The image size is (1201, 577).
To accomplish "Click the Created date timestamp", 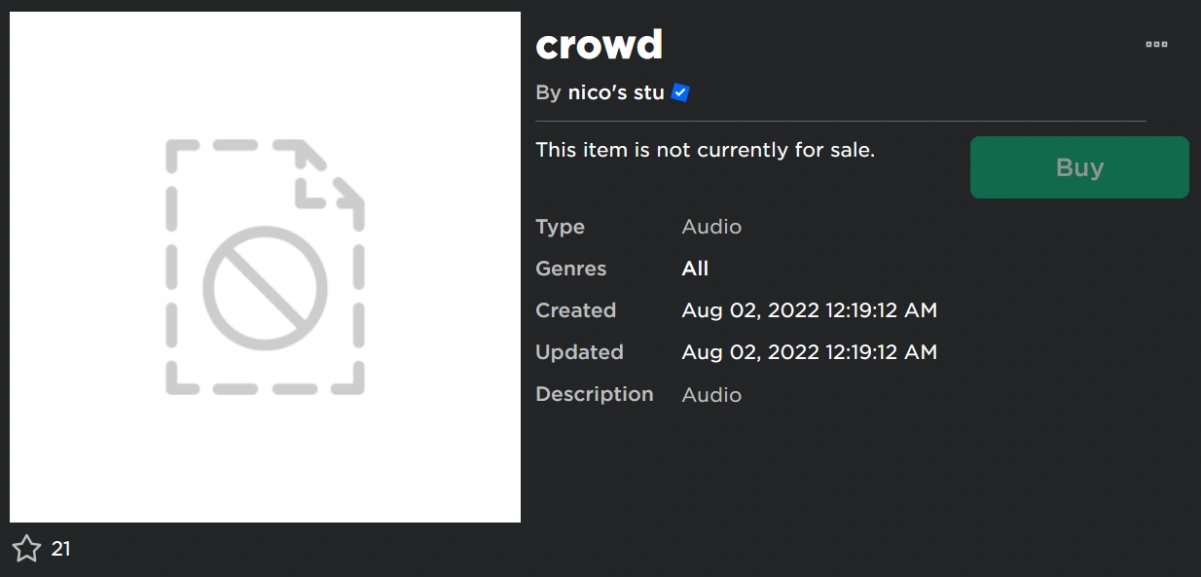I will pyautogui.click(x=809, y=311).
